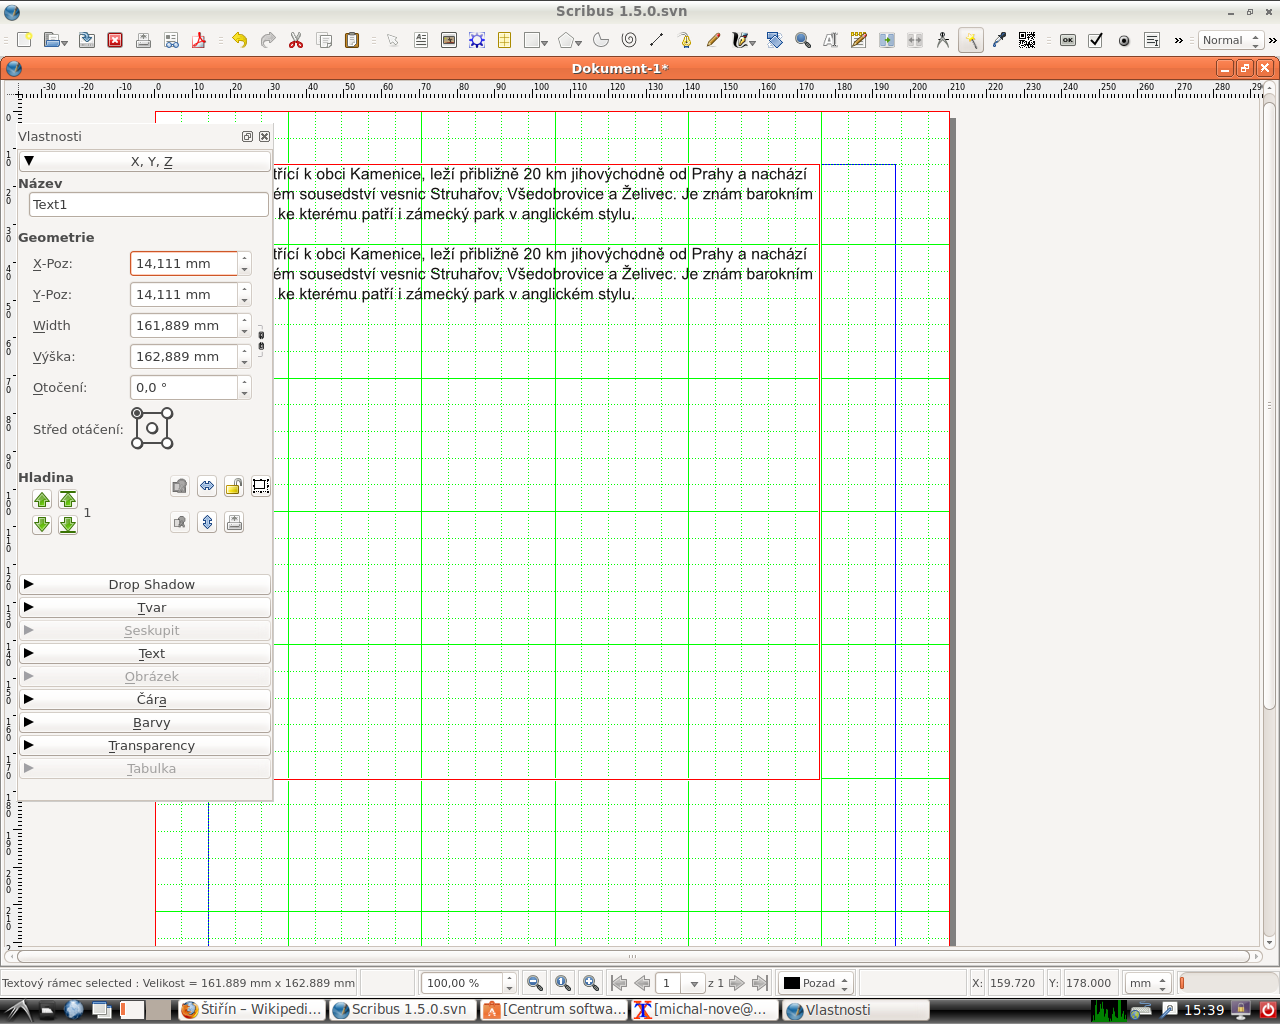This screenshot has width=1280, height=1024.
Task: Switch to the Wikipedia window in taskbar
Action: [x=248, y=1009]
